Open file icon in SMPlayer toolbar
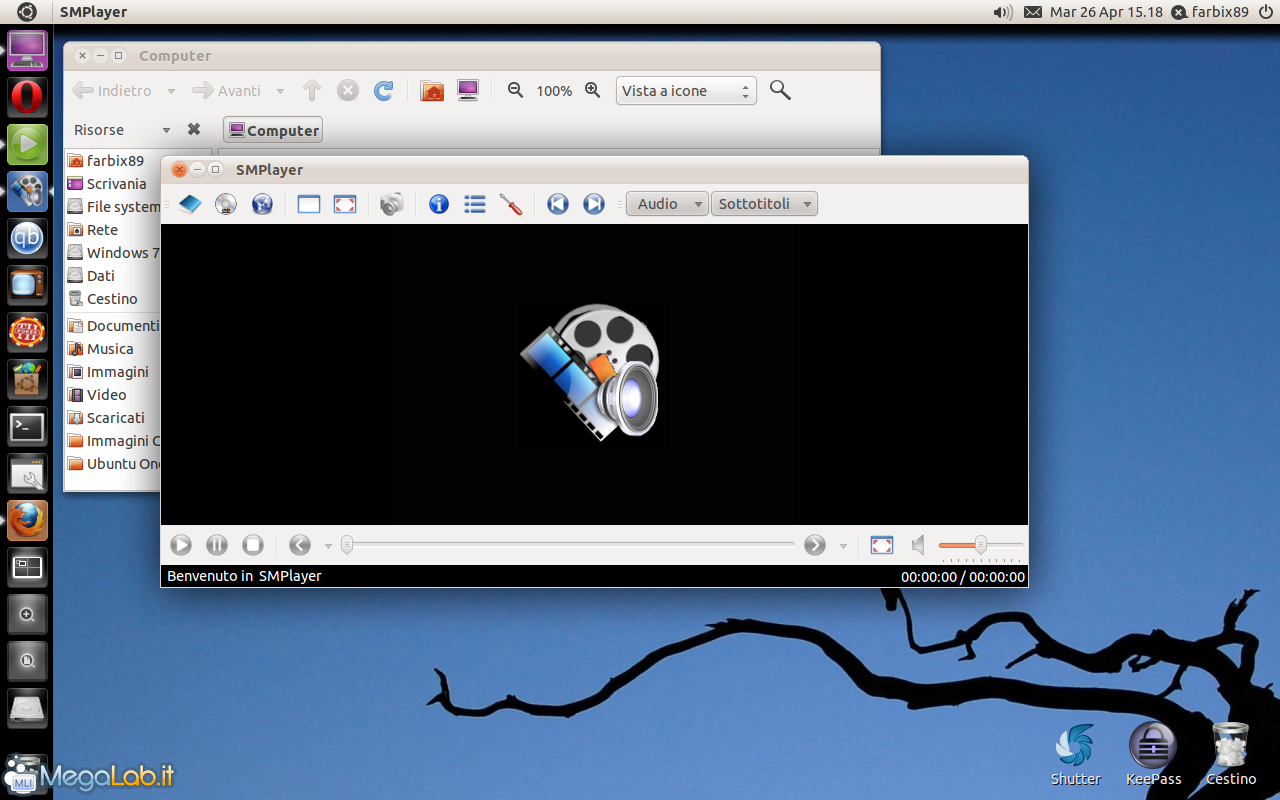The width and height of the screenshot is (1280, 800). (x=190, y=204)
